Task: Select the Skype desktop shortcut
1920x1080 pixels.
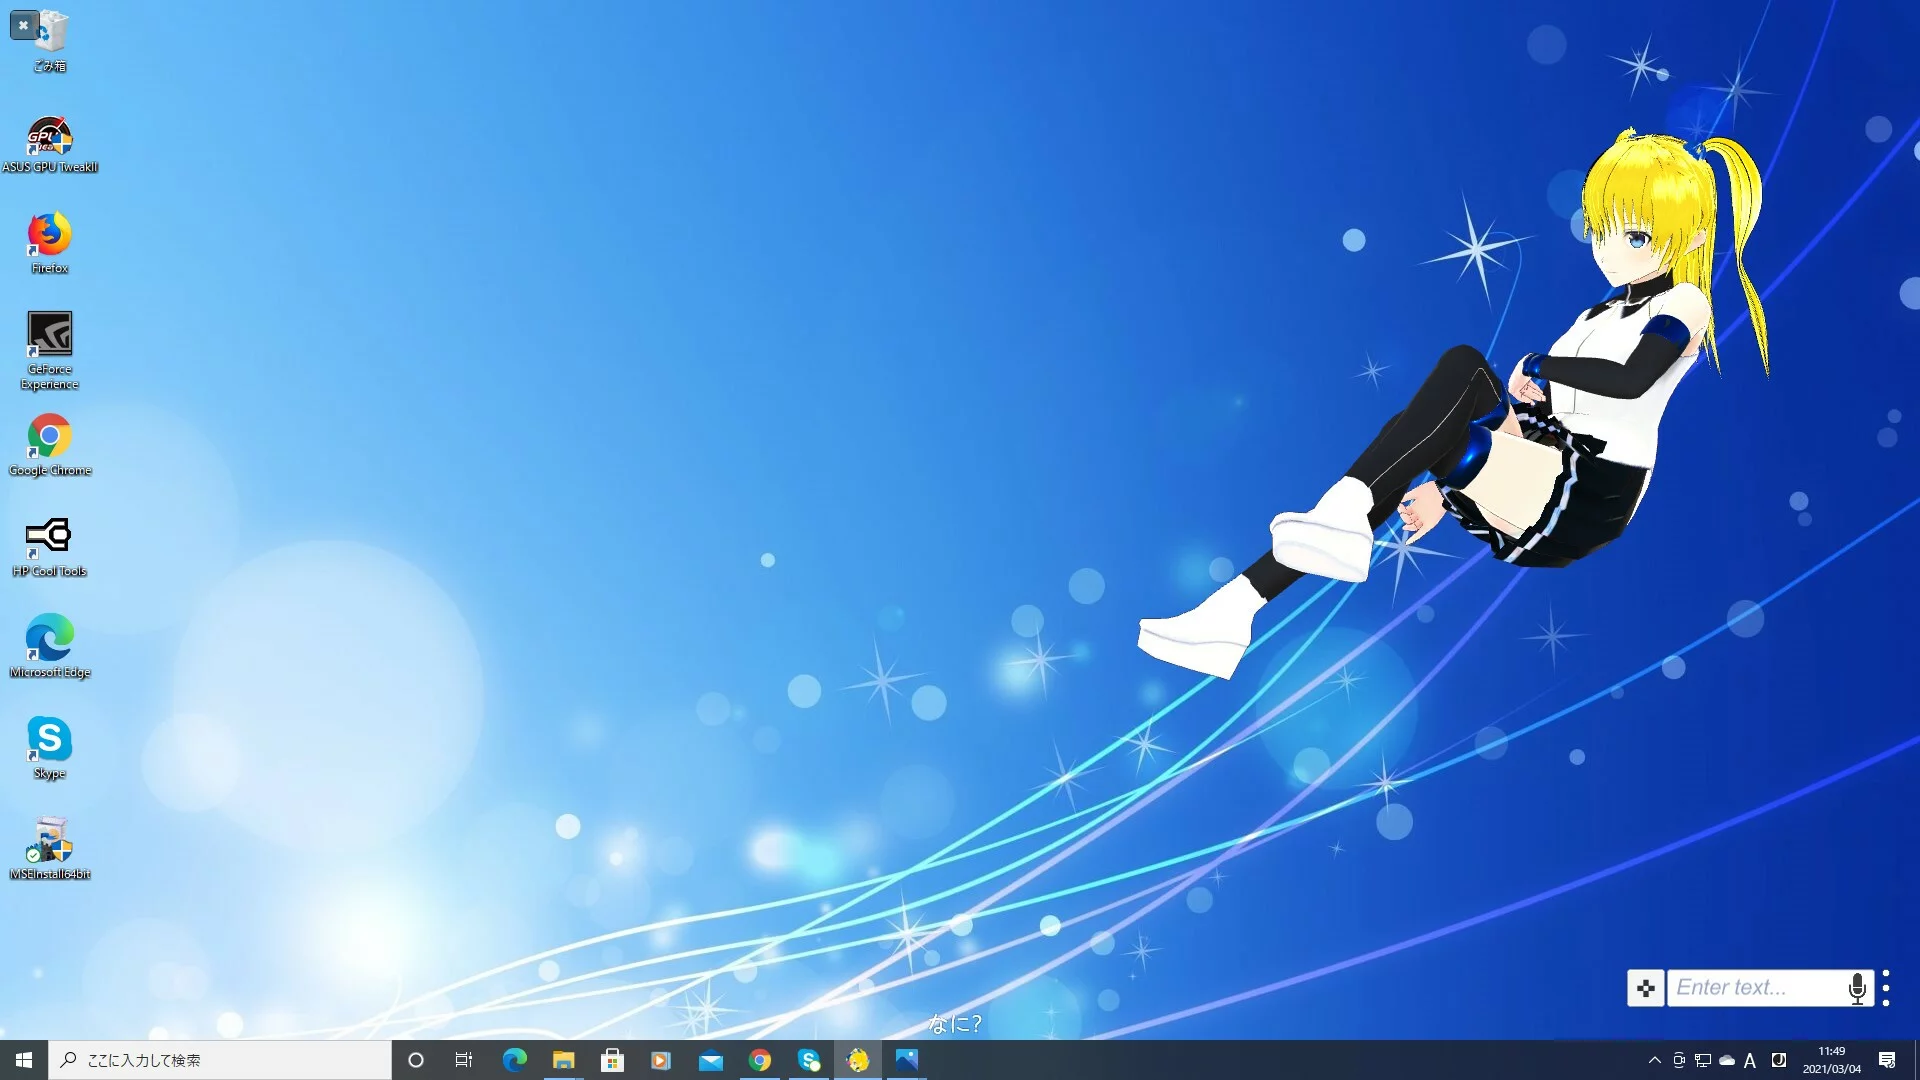Action: tap(50, 748)
